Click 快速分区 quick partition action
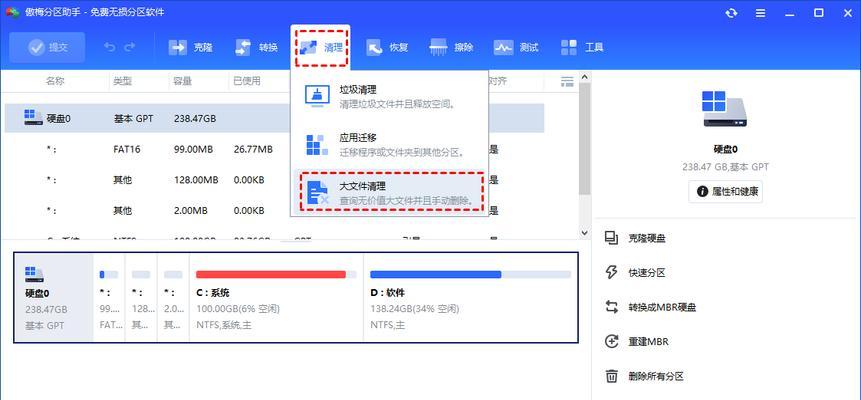This screenshot has height=400, width=861. pyautogui.click(x=647, y=273)
